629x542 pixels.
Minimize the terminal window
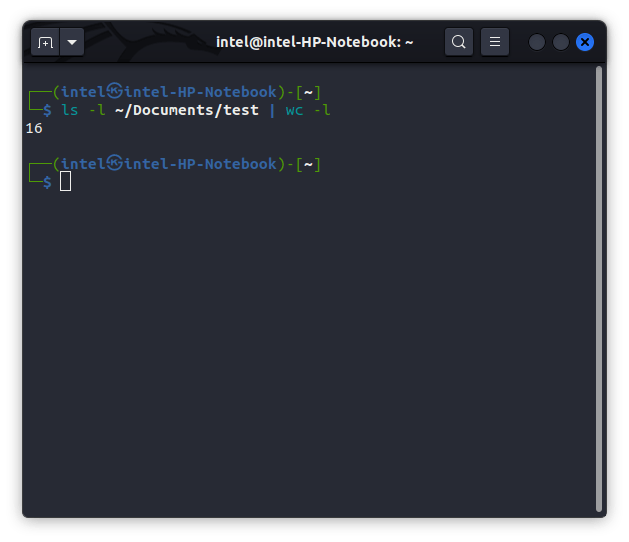[x=537, y=42]
